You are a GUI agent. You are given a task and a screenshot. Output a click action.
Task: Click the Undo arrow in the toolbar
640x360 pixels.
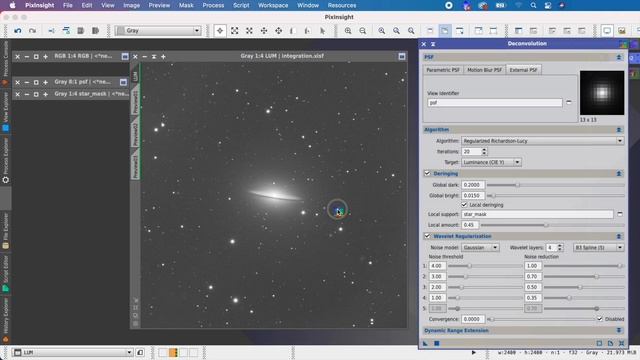(18, 31)
